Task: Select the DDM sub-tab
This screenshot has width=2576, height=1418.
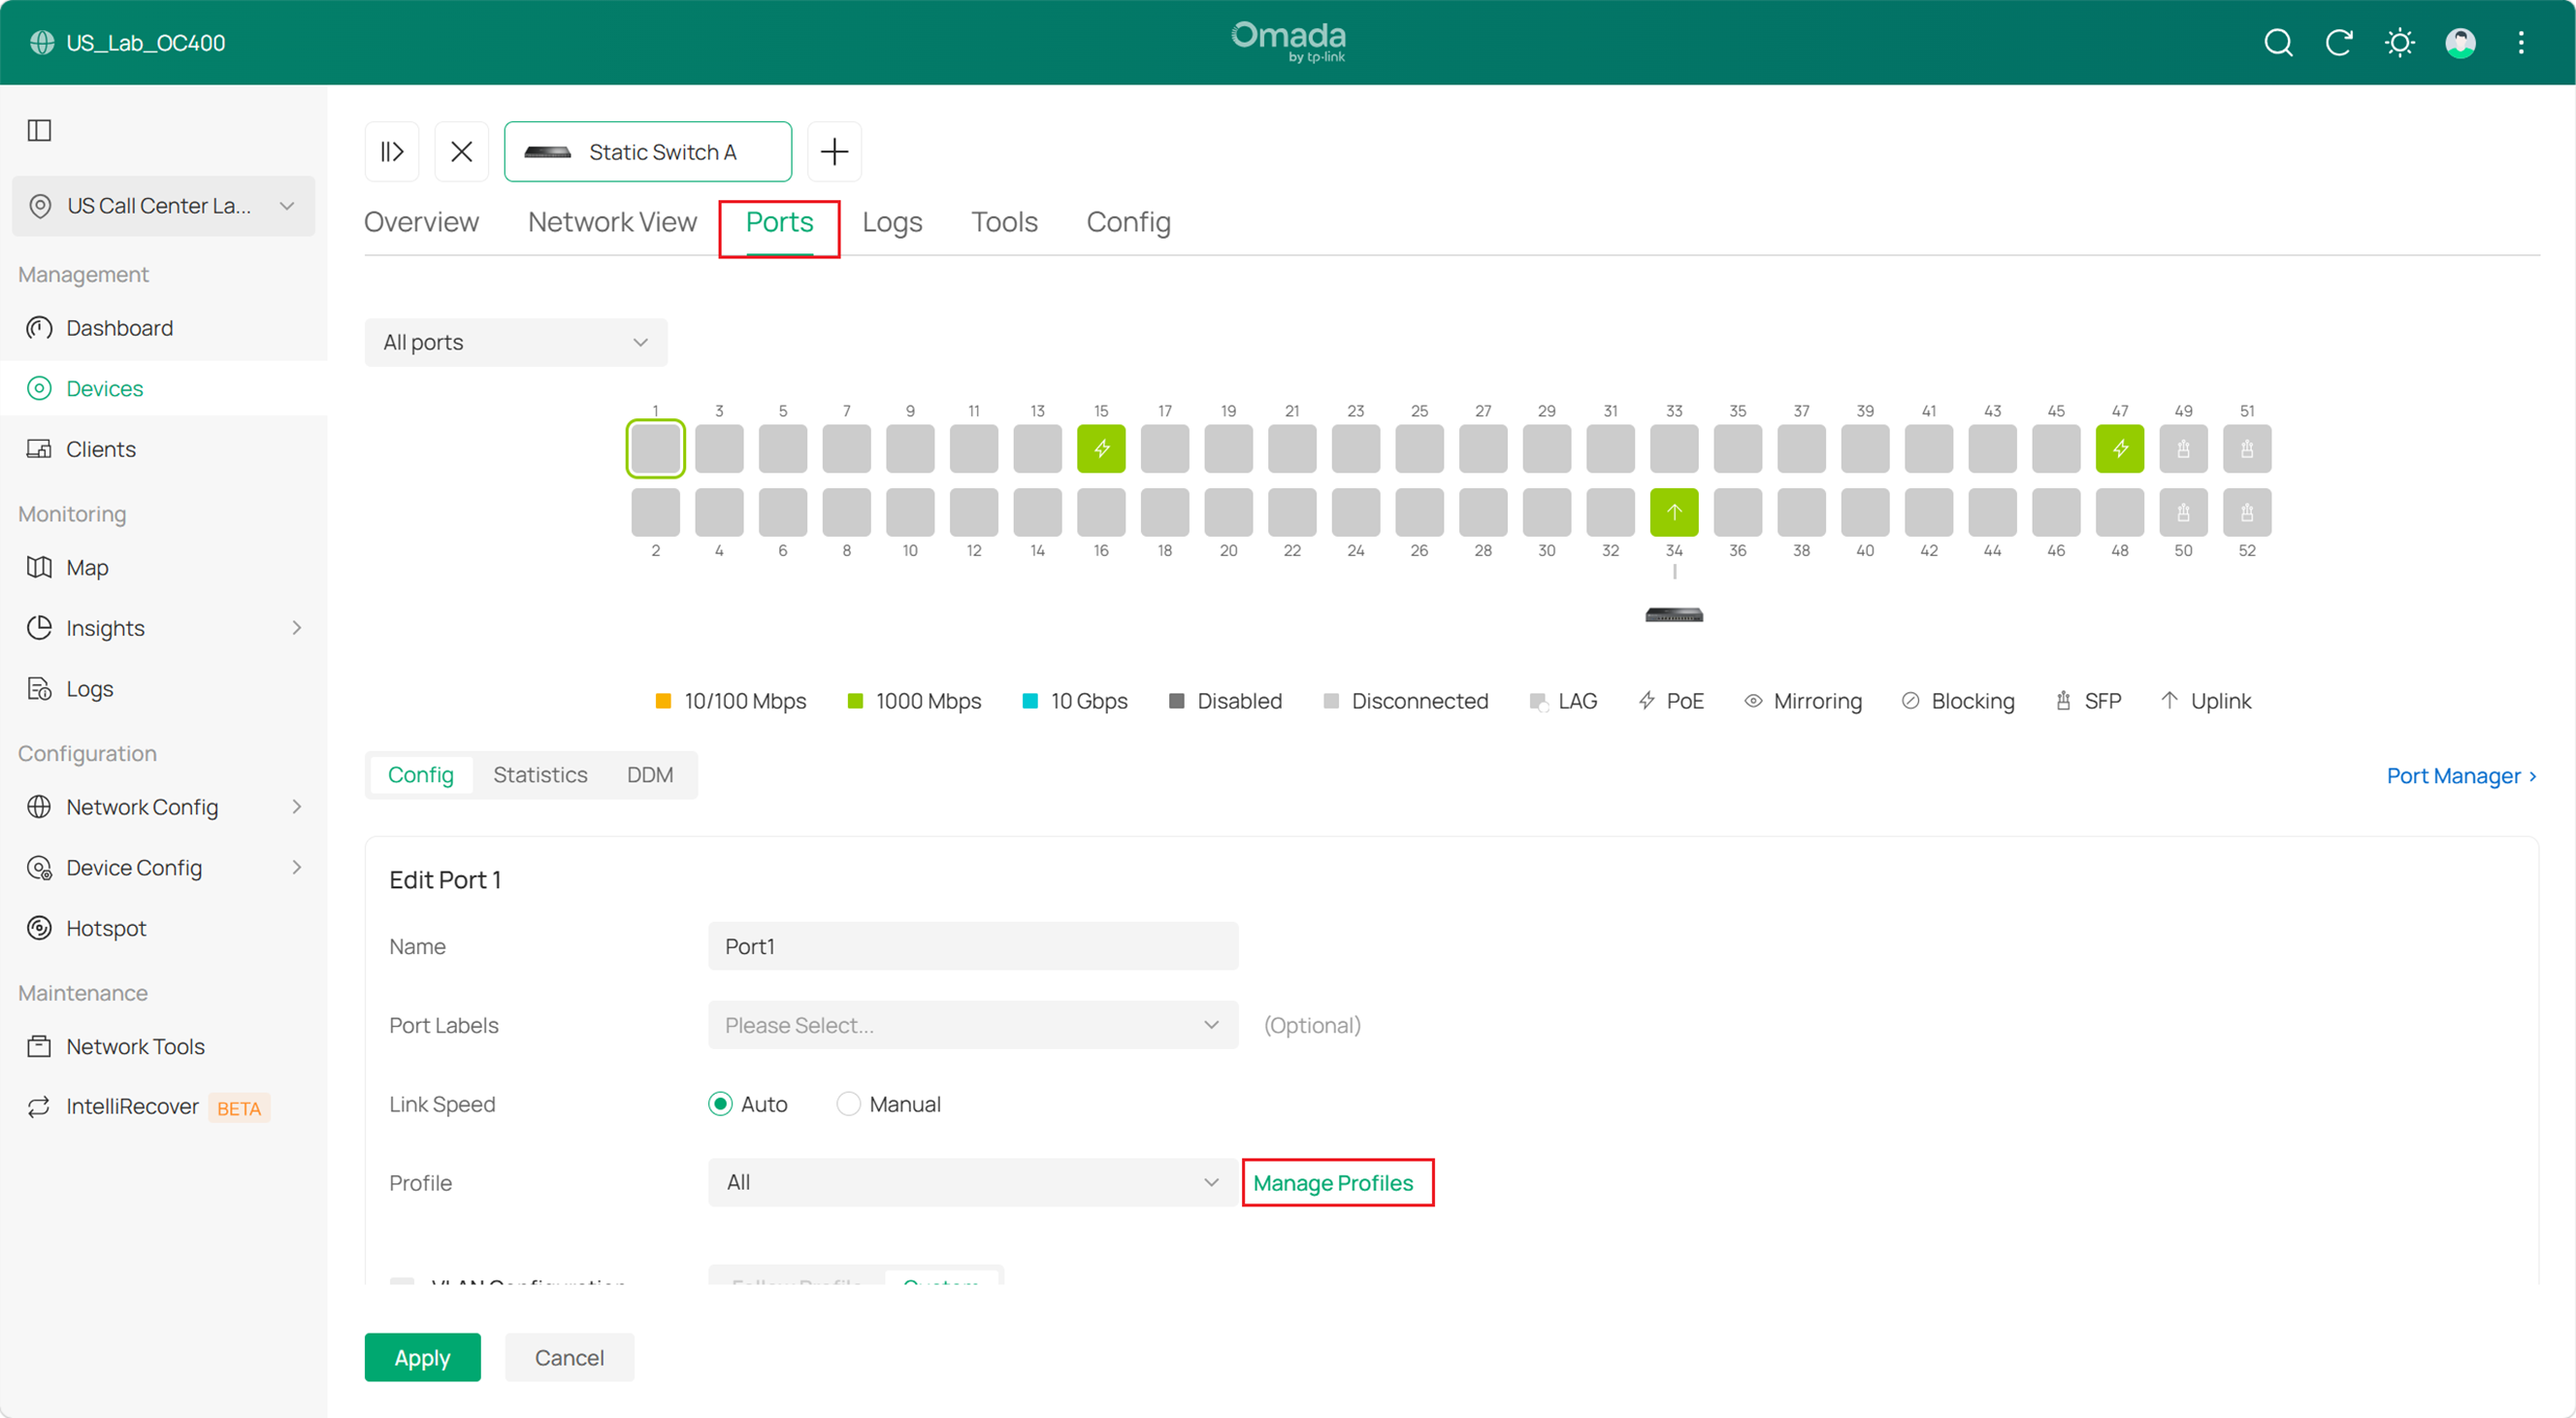Action: (x=650, y=775)
